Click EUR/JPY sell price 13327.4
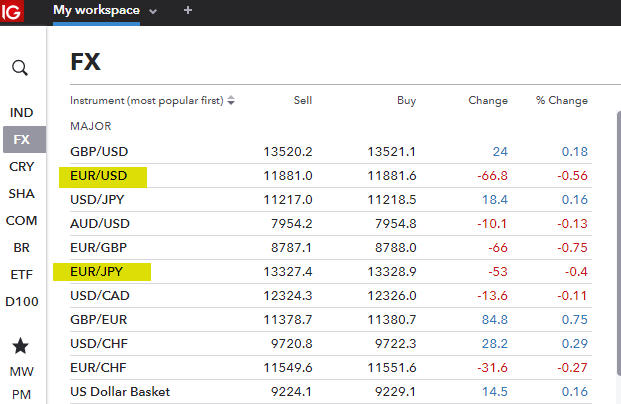The image size is (621, 404). click(288, 272)
